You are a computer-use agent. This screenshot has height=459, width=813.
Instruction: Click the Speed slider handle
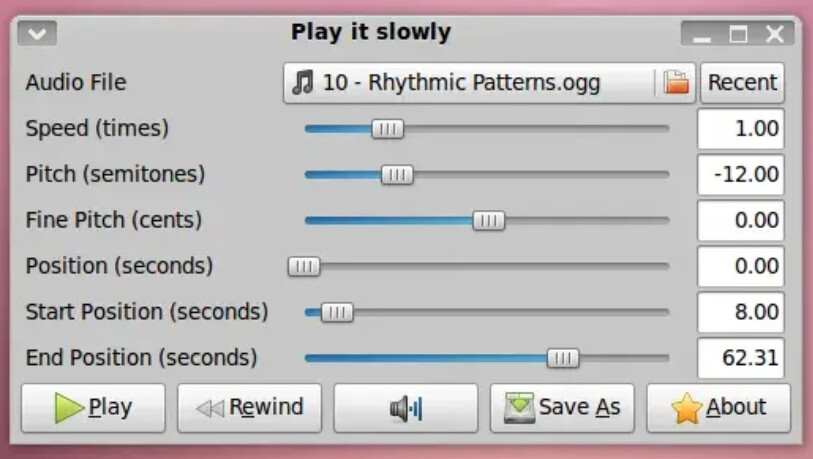[x=388, y=129]
